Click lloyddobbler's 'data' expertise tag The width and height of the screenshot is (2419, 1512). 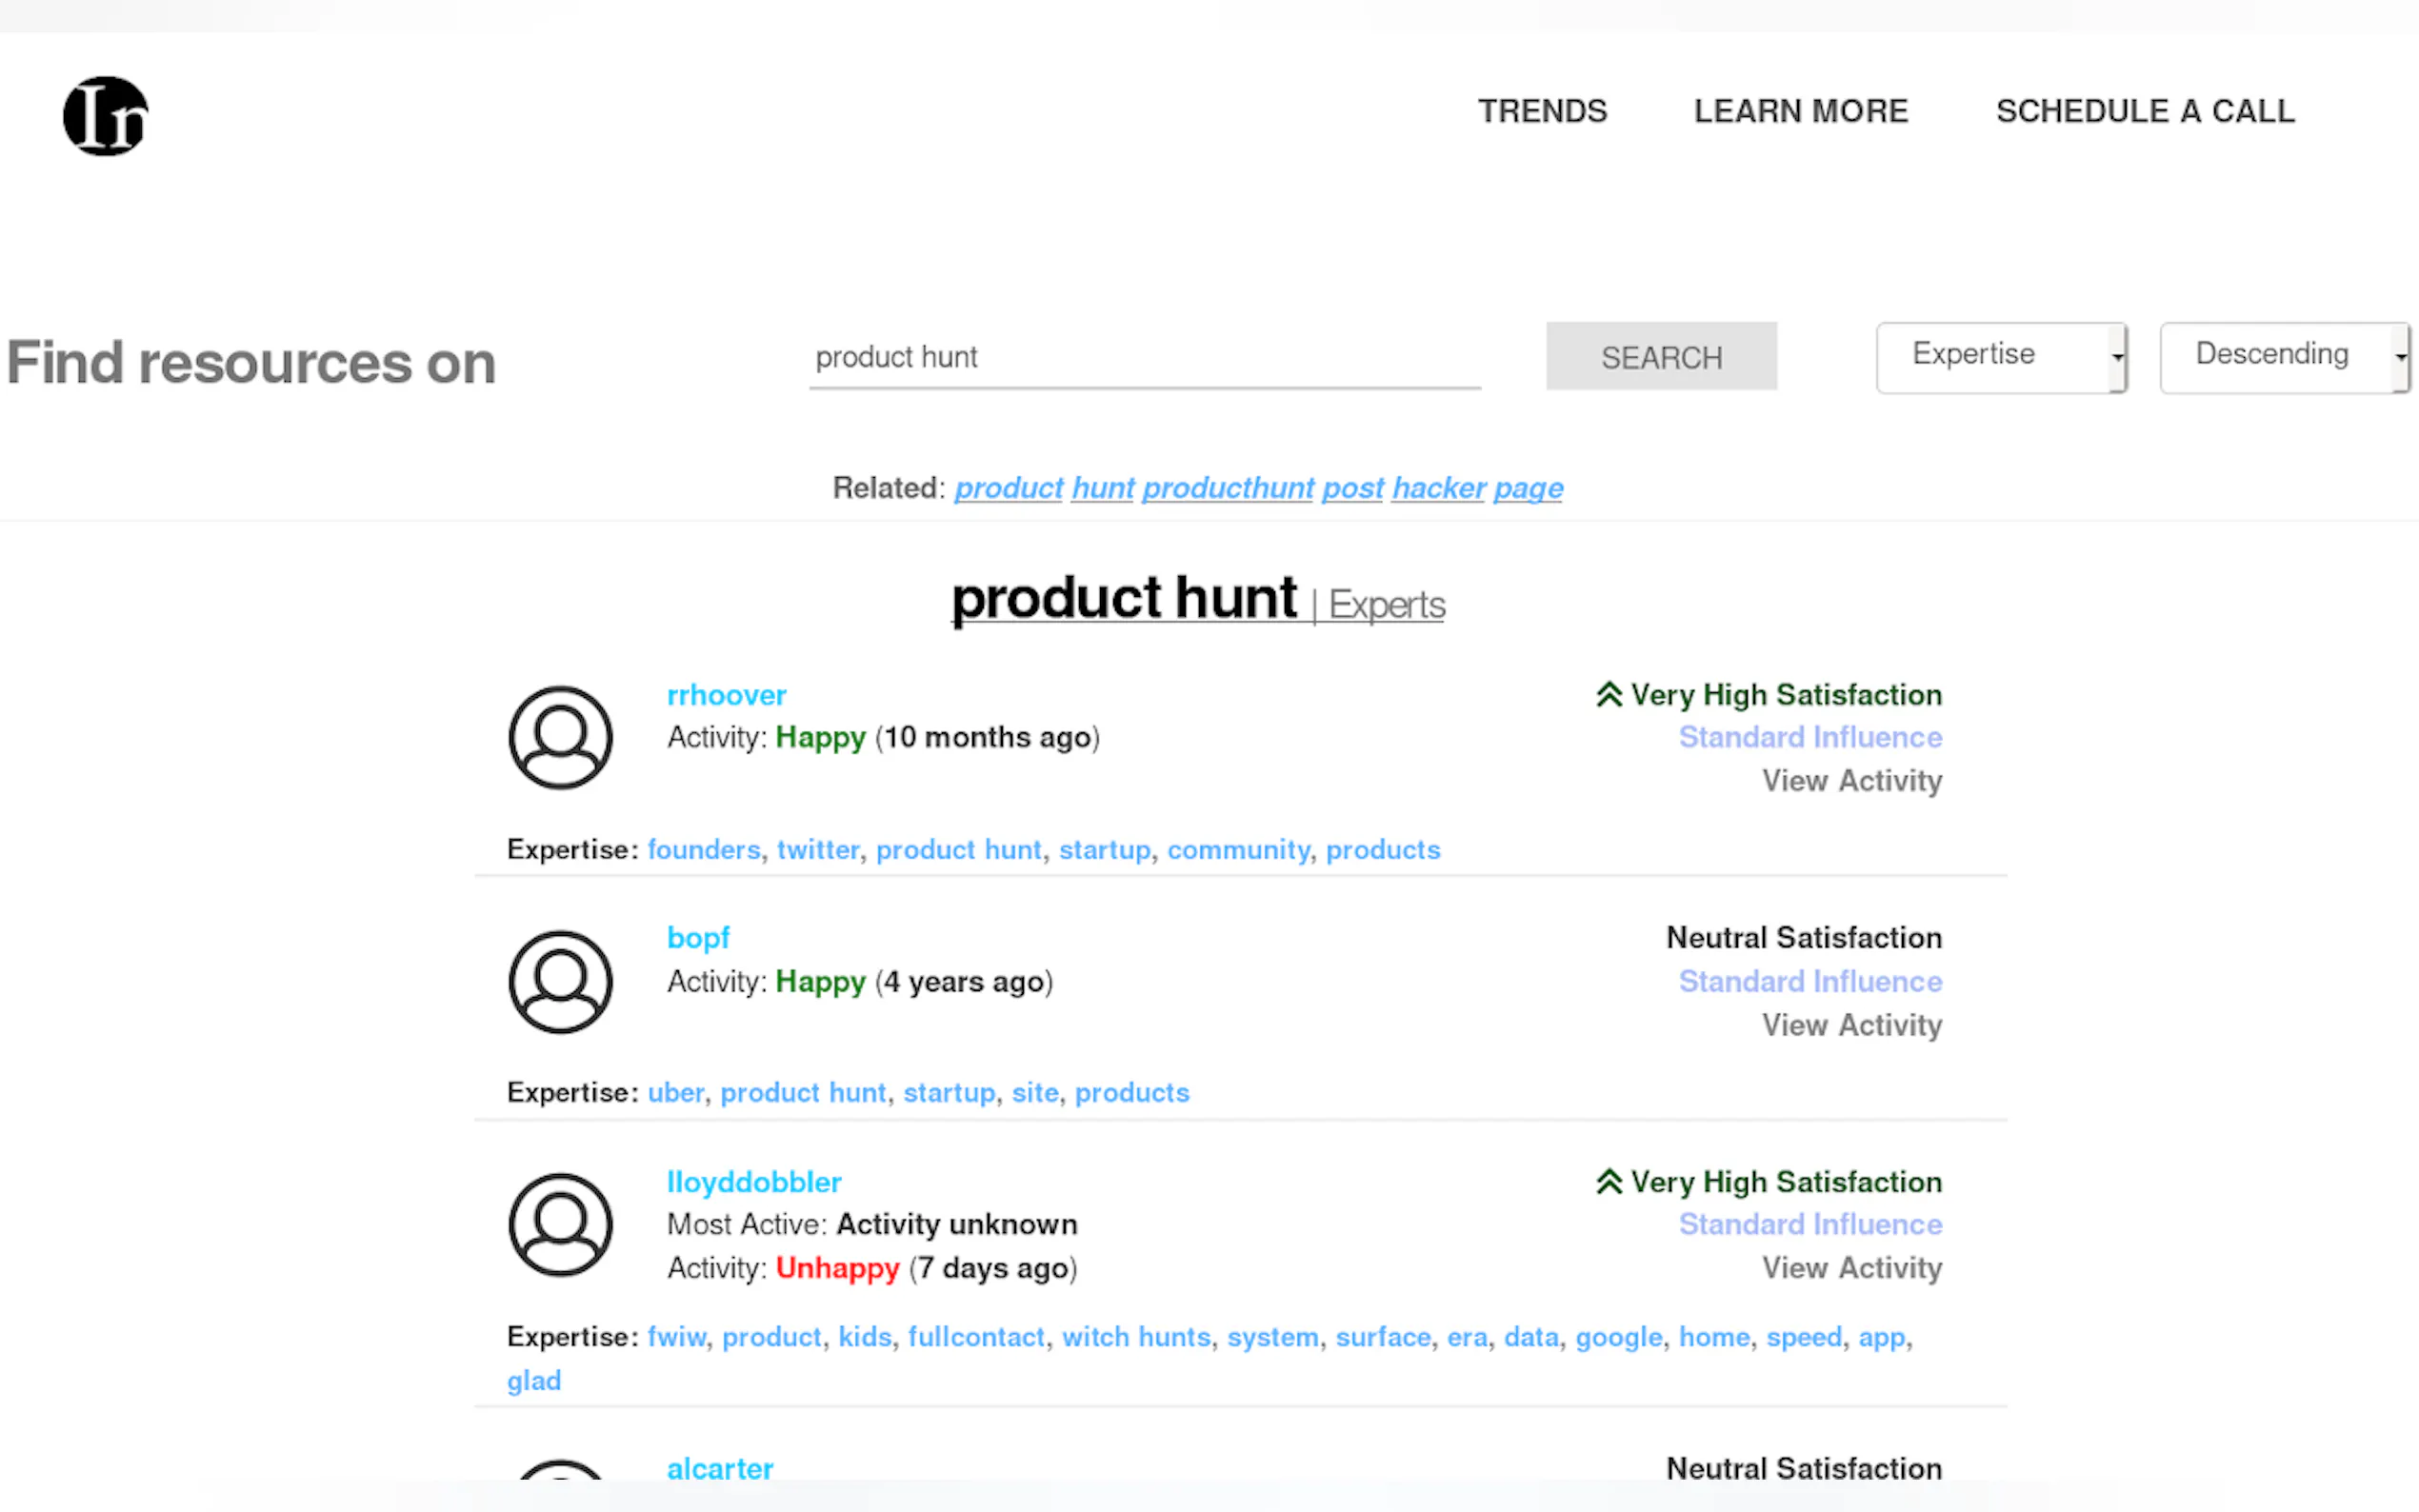[x=1531, y=1337]
